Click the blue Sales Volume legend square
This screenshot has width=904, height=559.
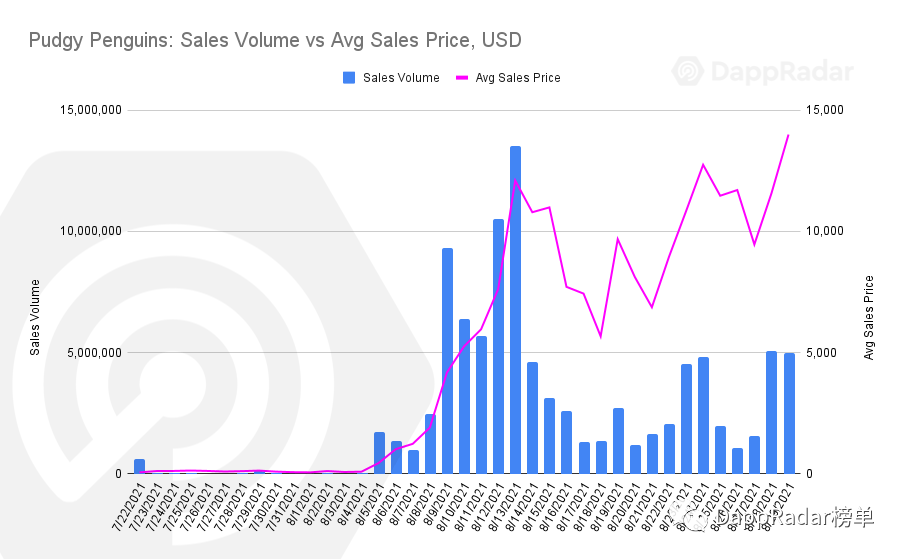click(x=349, y=77)
